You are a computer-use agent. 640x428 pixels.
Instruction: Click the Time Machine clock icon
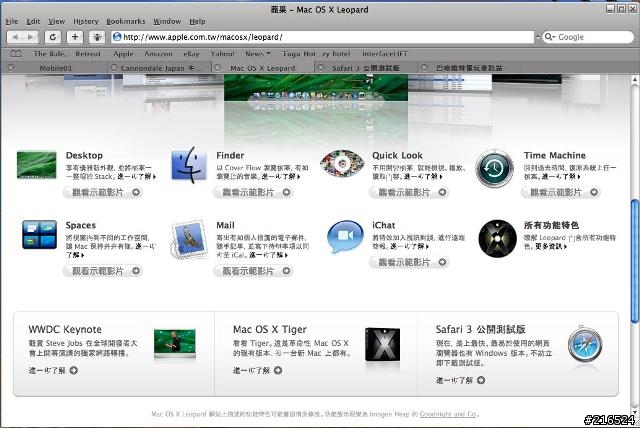pos(494,168)
